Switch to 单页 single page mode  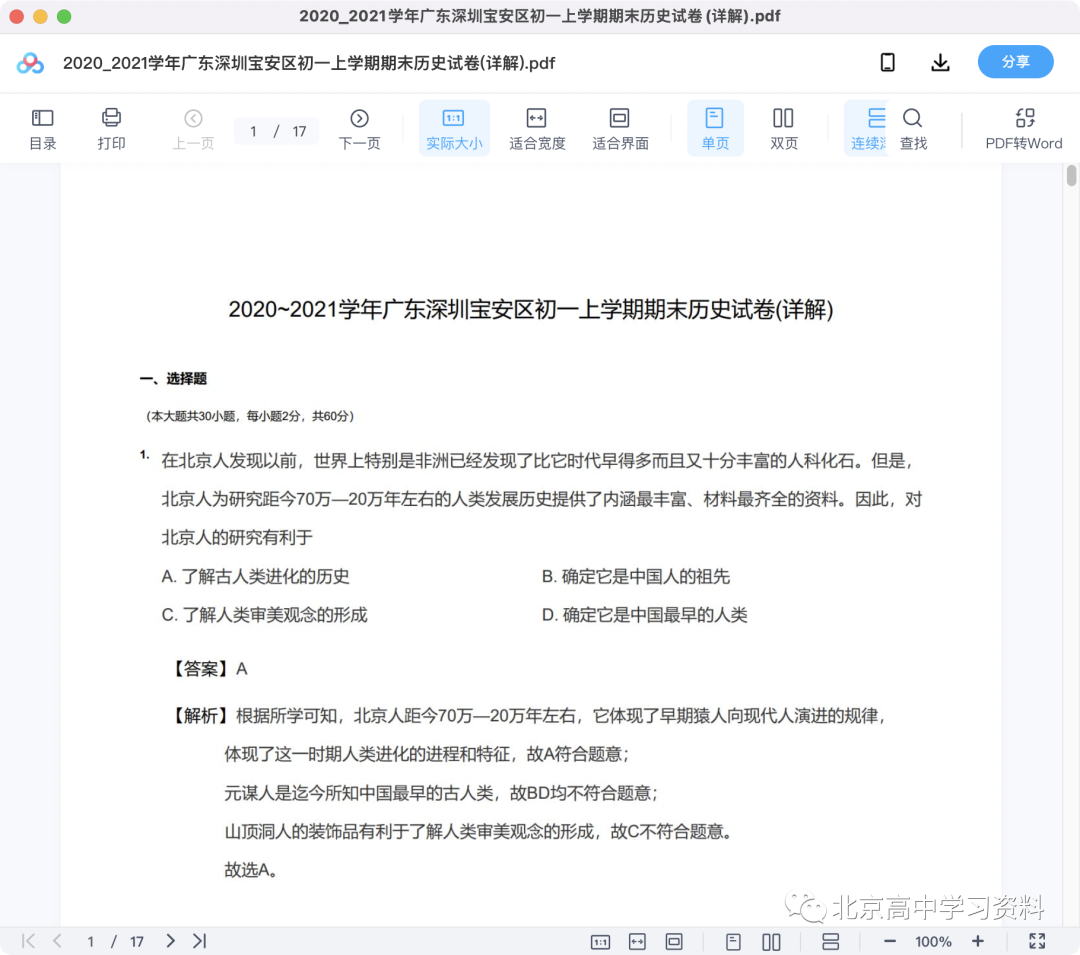click(715, 129)
